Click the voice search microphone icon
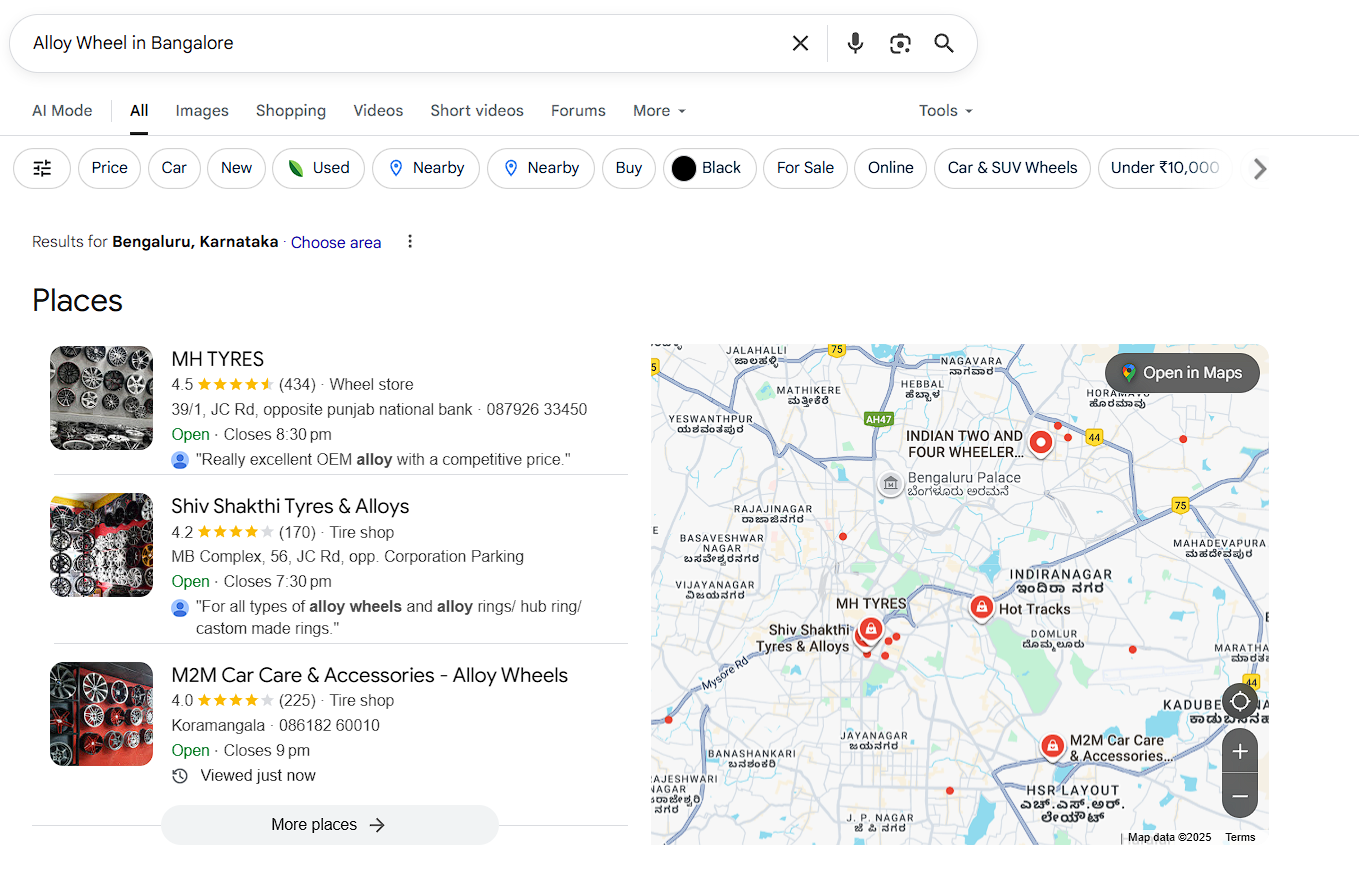This screenshot has width=1359, height=869. [x=855, y=43]
